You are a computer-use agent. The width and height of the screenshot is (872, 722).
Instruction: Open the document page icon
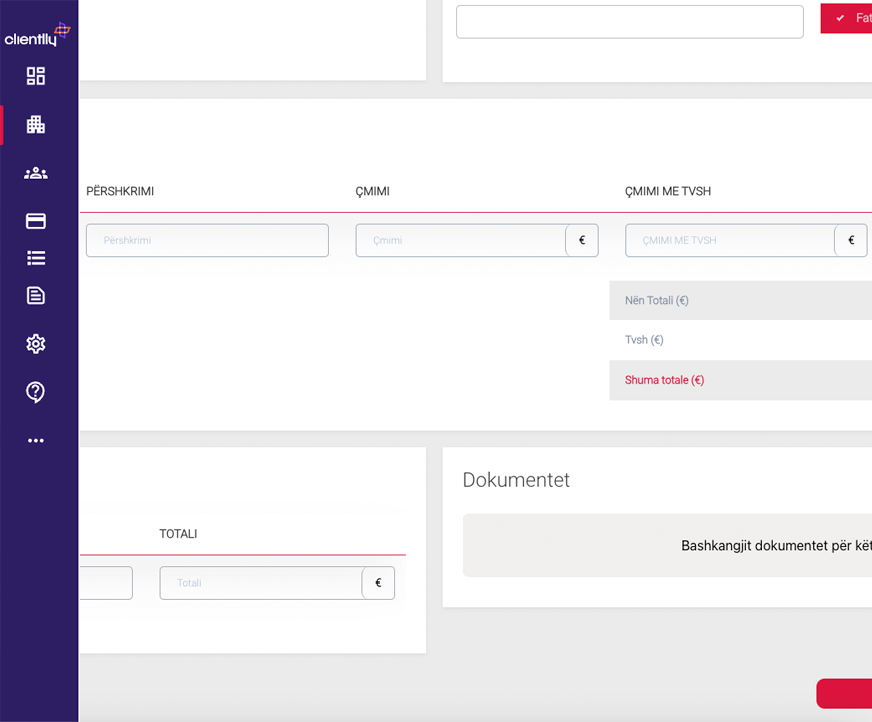[x=36, y=295]
